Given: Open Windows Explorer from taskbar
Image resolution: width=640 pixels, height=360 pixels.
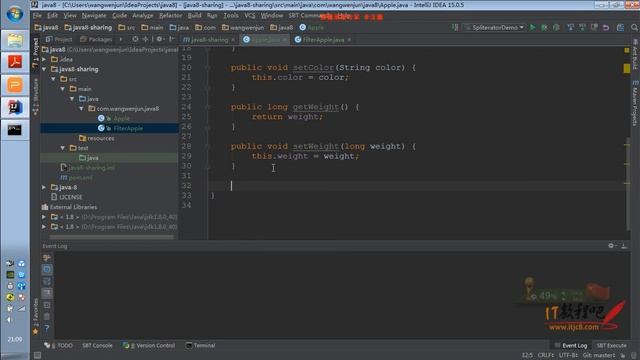Looking at the screenshot, I should pyautogui.click(x=15, y=41).
